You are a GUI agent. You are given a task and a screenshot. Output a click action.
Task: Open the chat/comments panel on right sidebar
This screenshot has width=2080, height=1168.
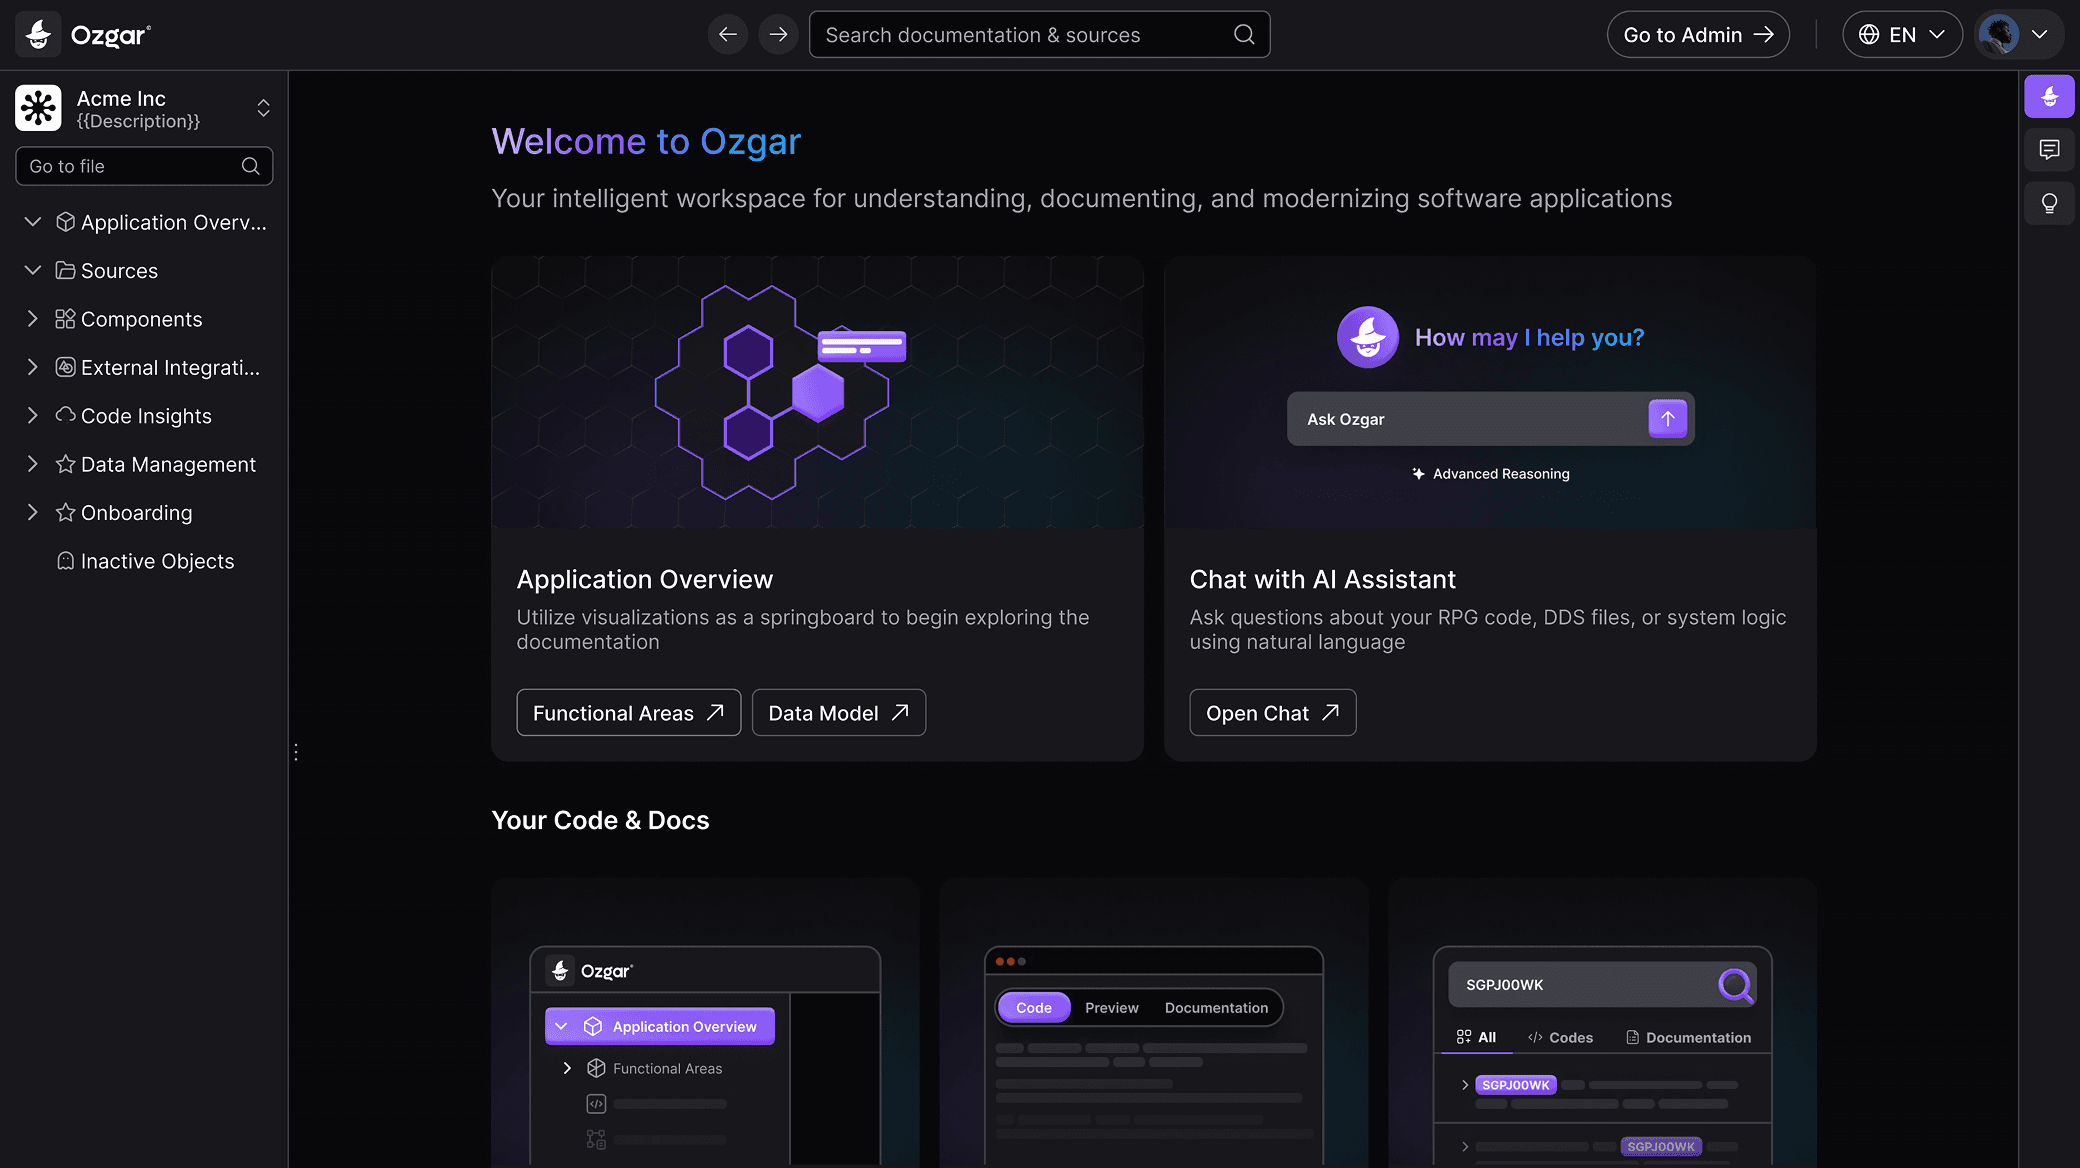2049,150
